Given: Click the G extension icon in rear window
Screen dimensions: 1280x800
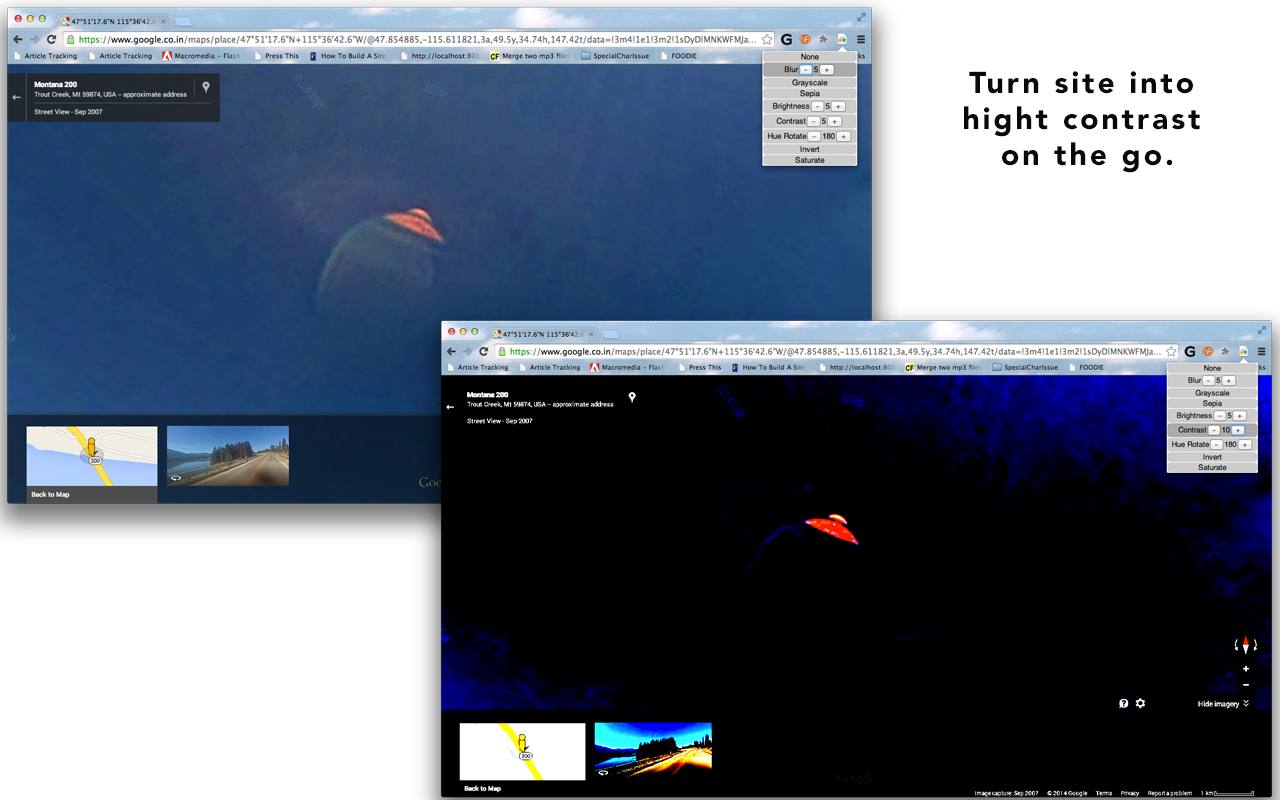Looking at the screenshot, I should (x=786, y=39).
